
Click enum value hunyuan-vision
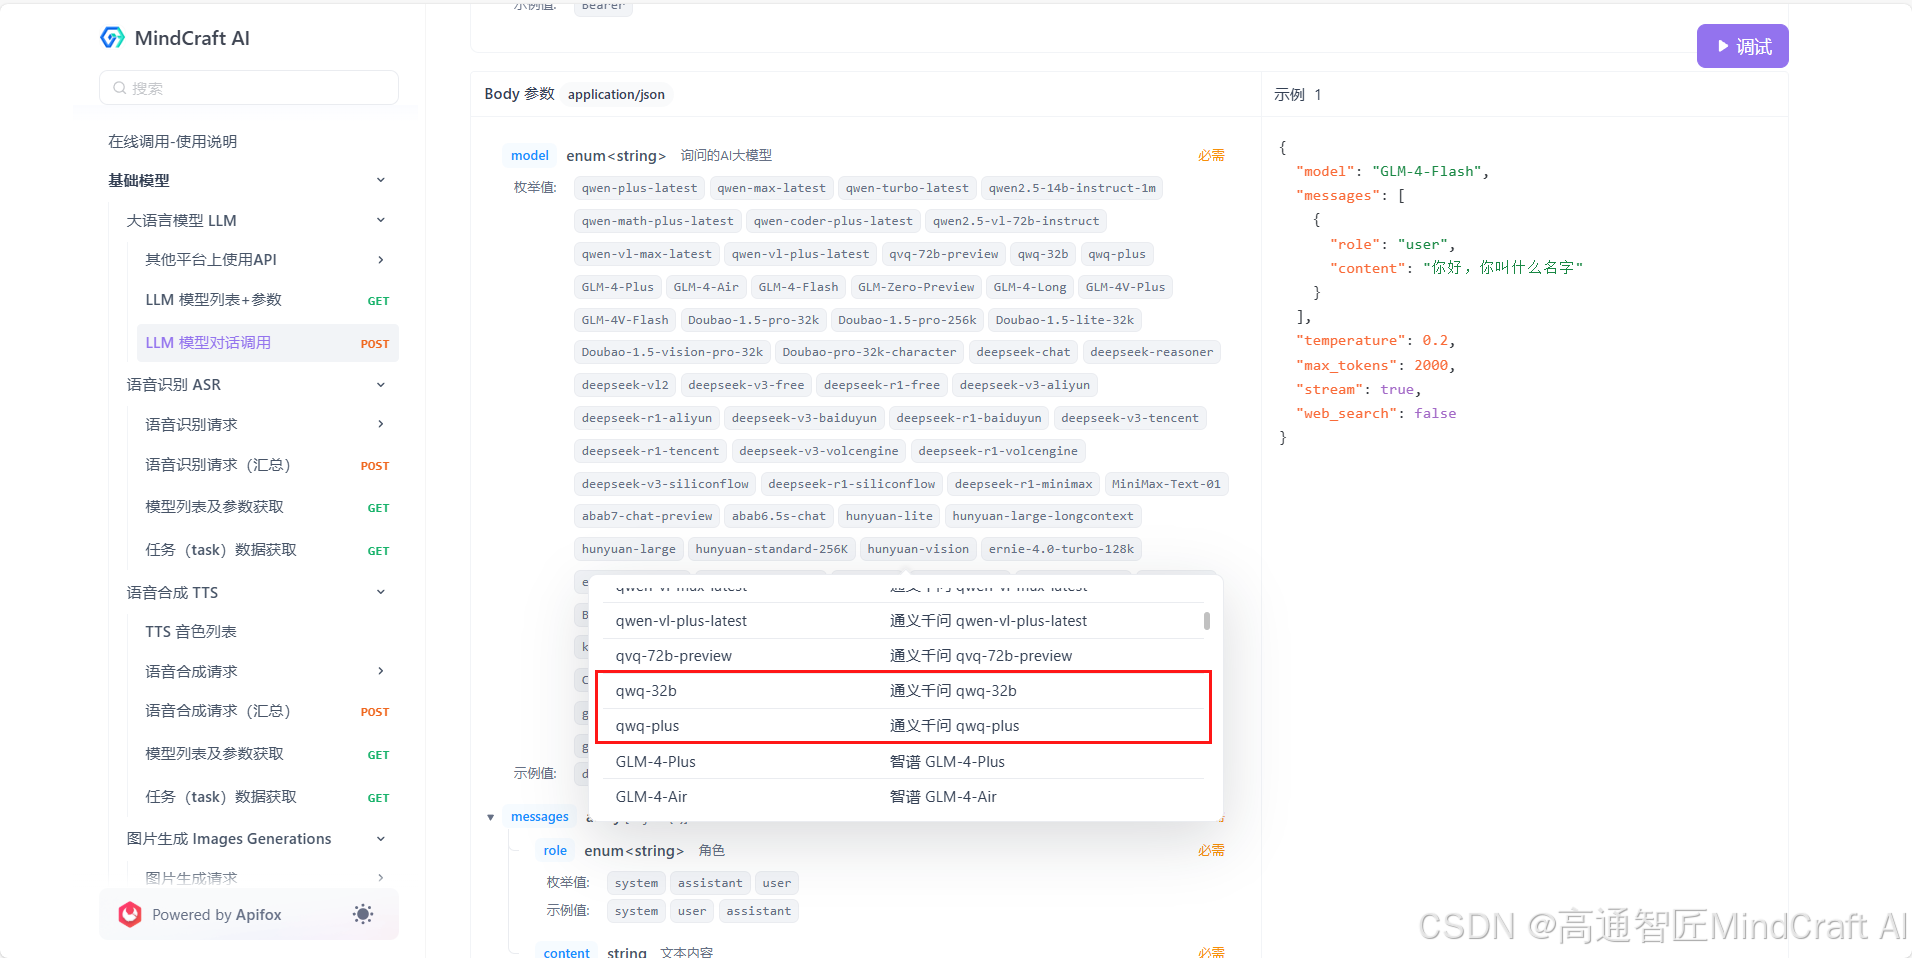click(x=918, y=549)
